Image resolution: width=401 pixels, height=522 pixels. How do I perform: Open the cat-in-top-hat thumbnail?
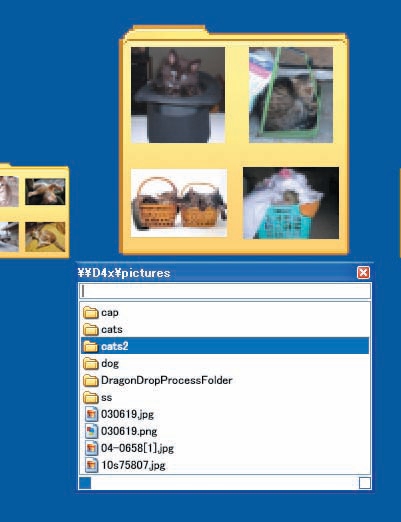click(x=178, y=95)
